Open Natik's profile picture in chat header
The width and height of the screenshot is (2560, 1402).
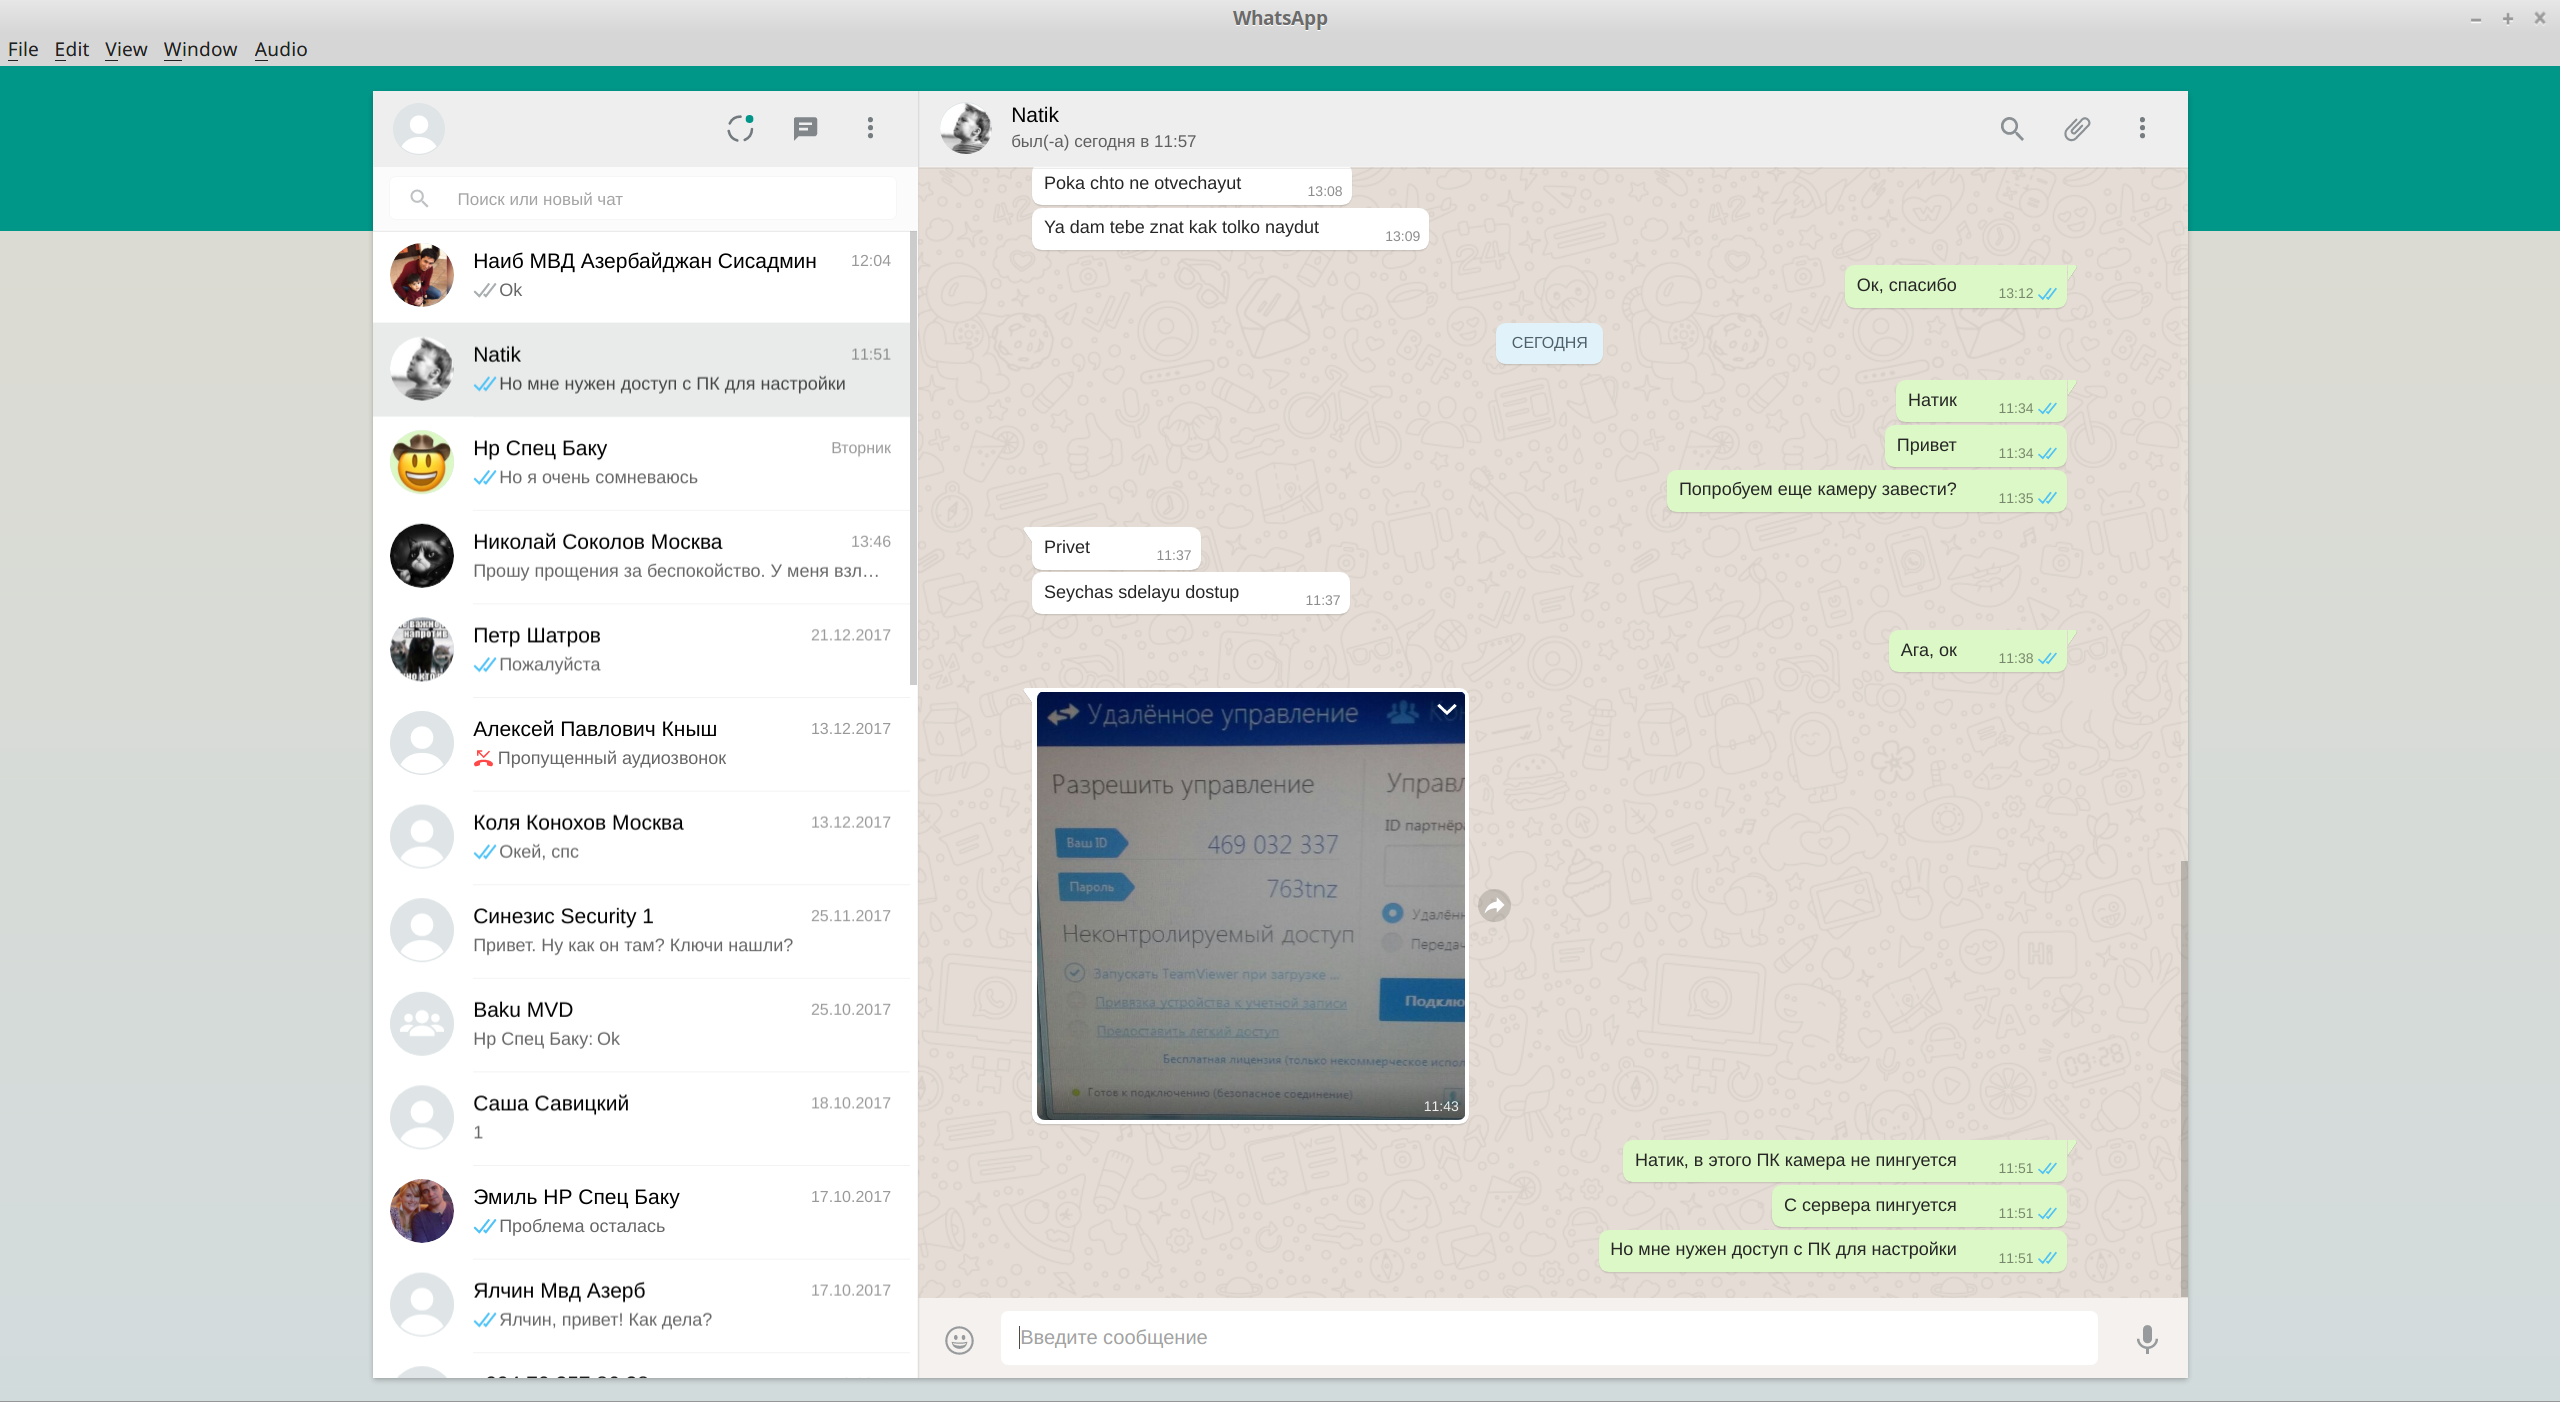(966, 128)
